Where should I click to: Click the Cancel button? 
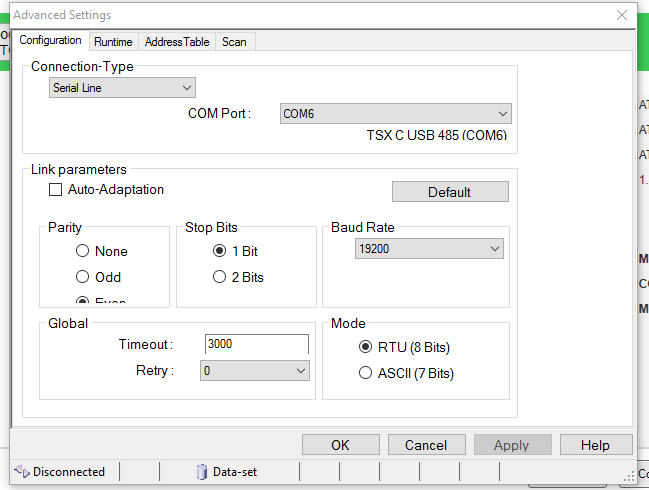click(x=426, y=445)
